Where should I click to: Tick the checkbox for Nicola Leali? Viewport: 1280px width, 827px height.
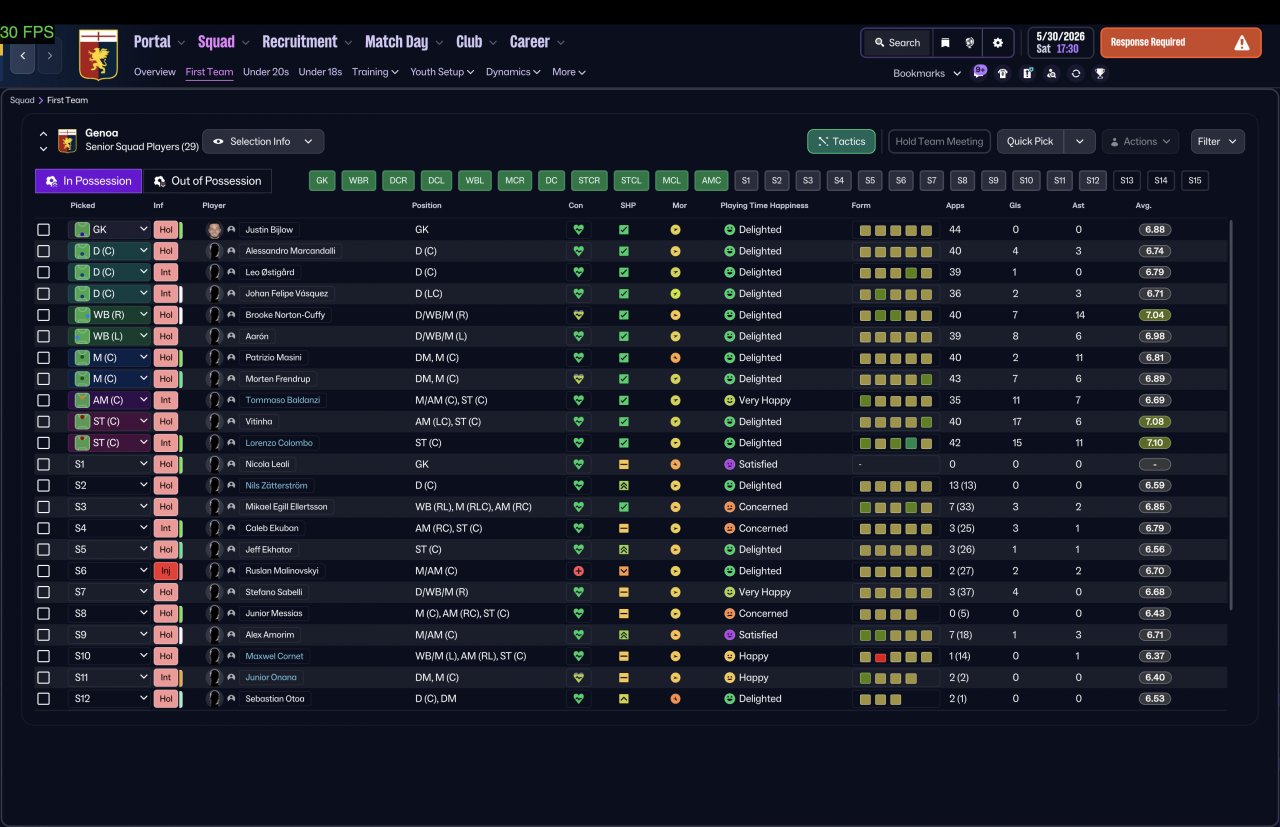(43, 464)
